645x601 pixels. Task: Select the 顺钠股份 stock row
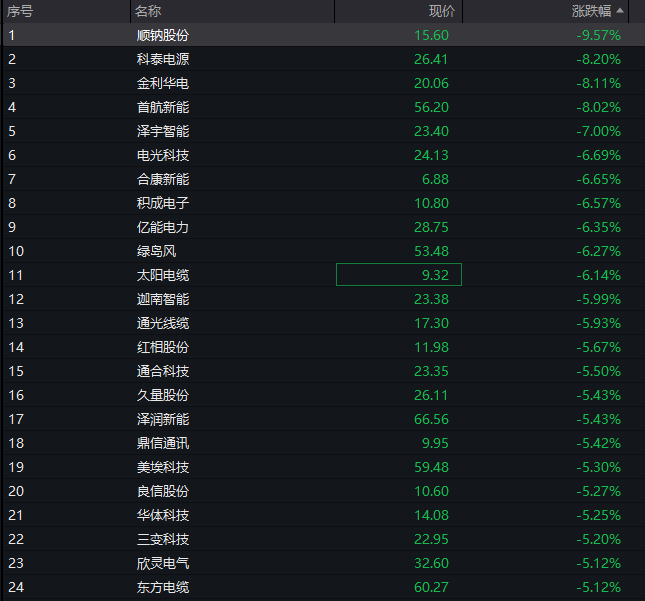point(162,35)
